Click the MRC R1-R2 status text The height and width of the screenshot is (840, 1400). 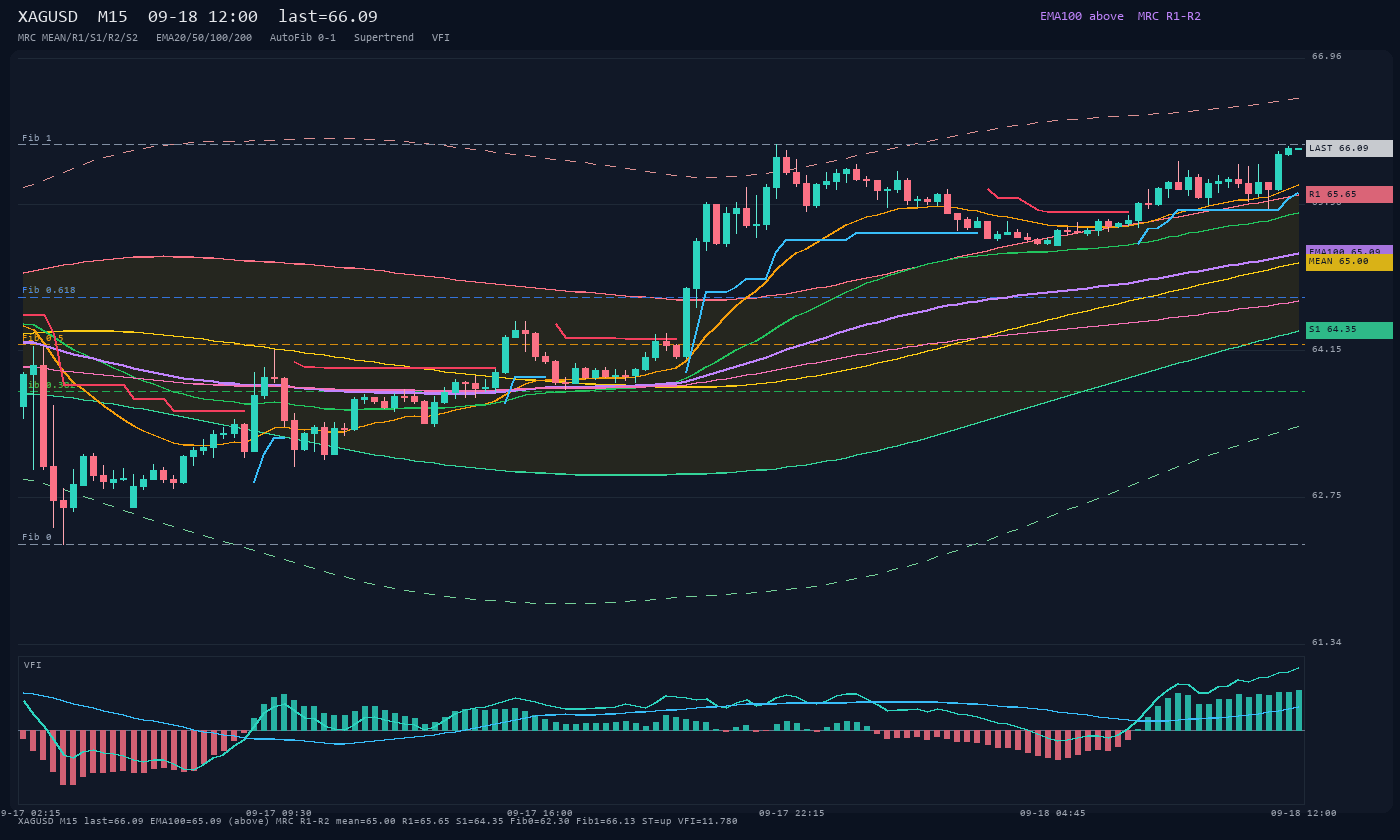[1169, 16]
